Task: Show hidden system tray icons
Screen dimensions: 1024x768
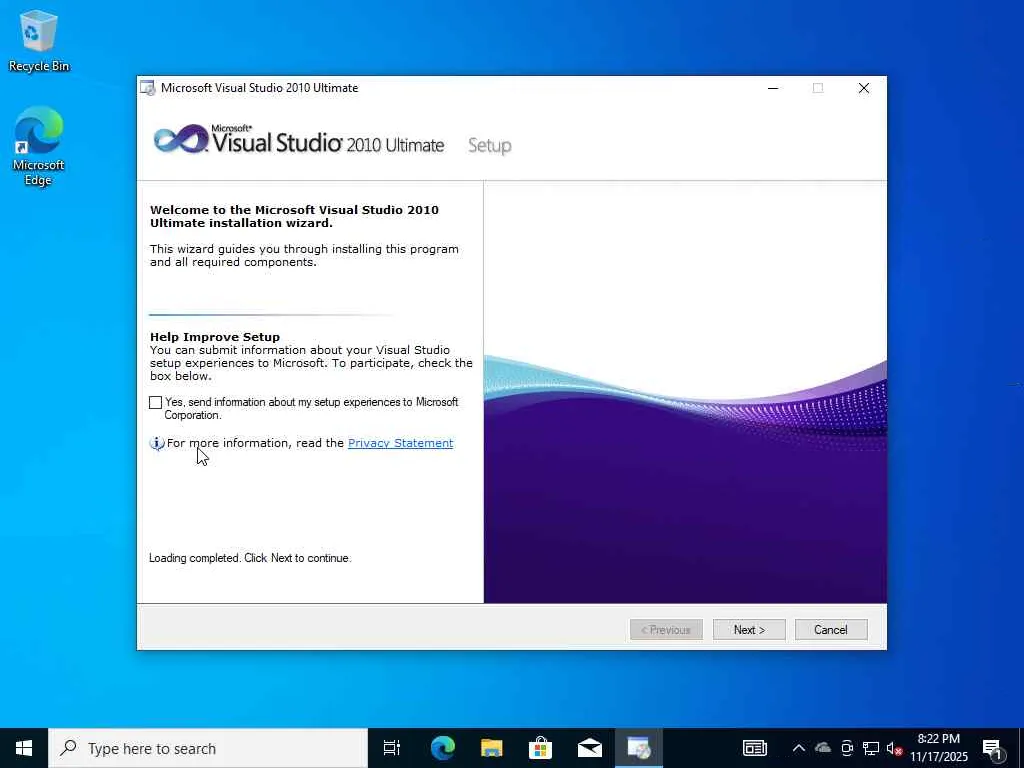Action: point(798,748)
